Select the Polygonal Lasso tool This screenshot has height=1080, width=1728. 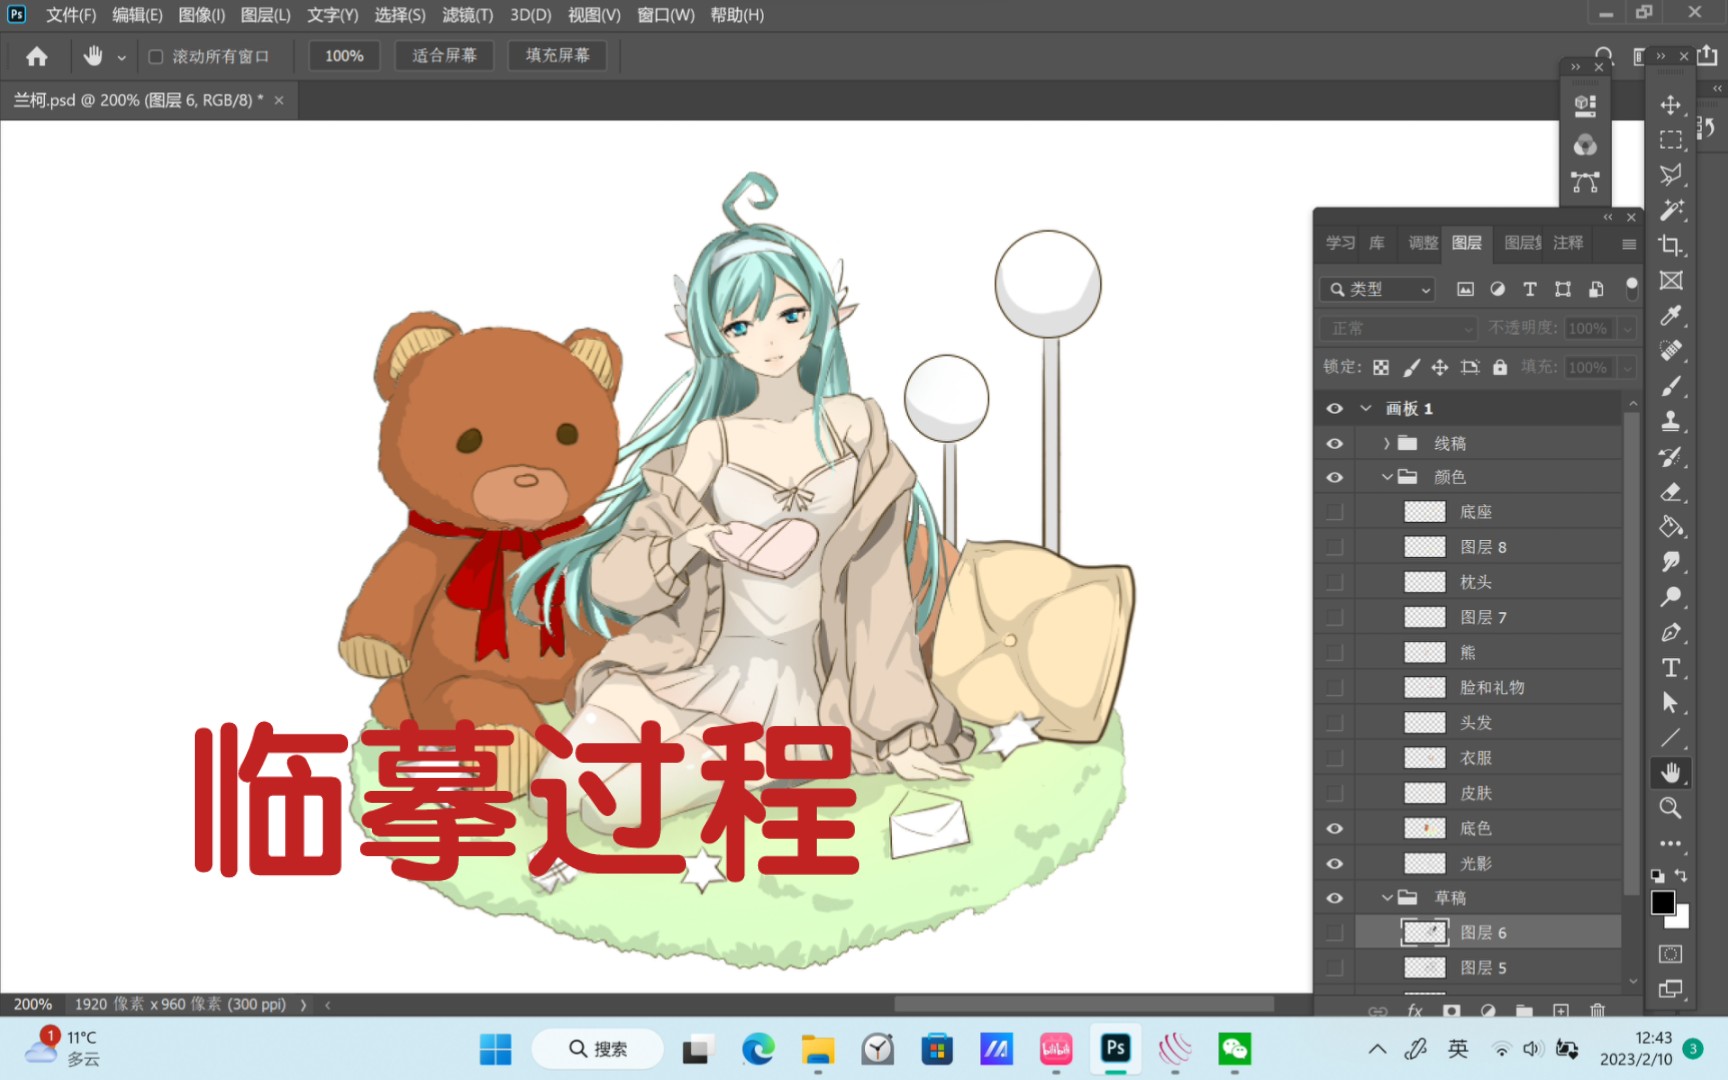(1670, 175)
